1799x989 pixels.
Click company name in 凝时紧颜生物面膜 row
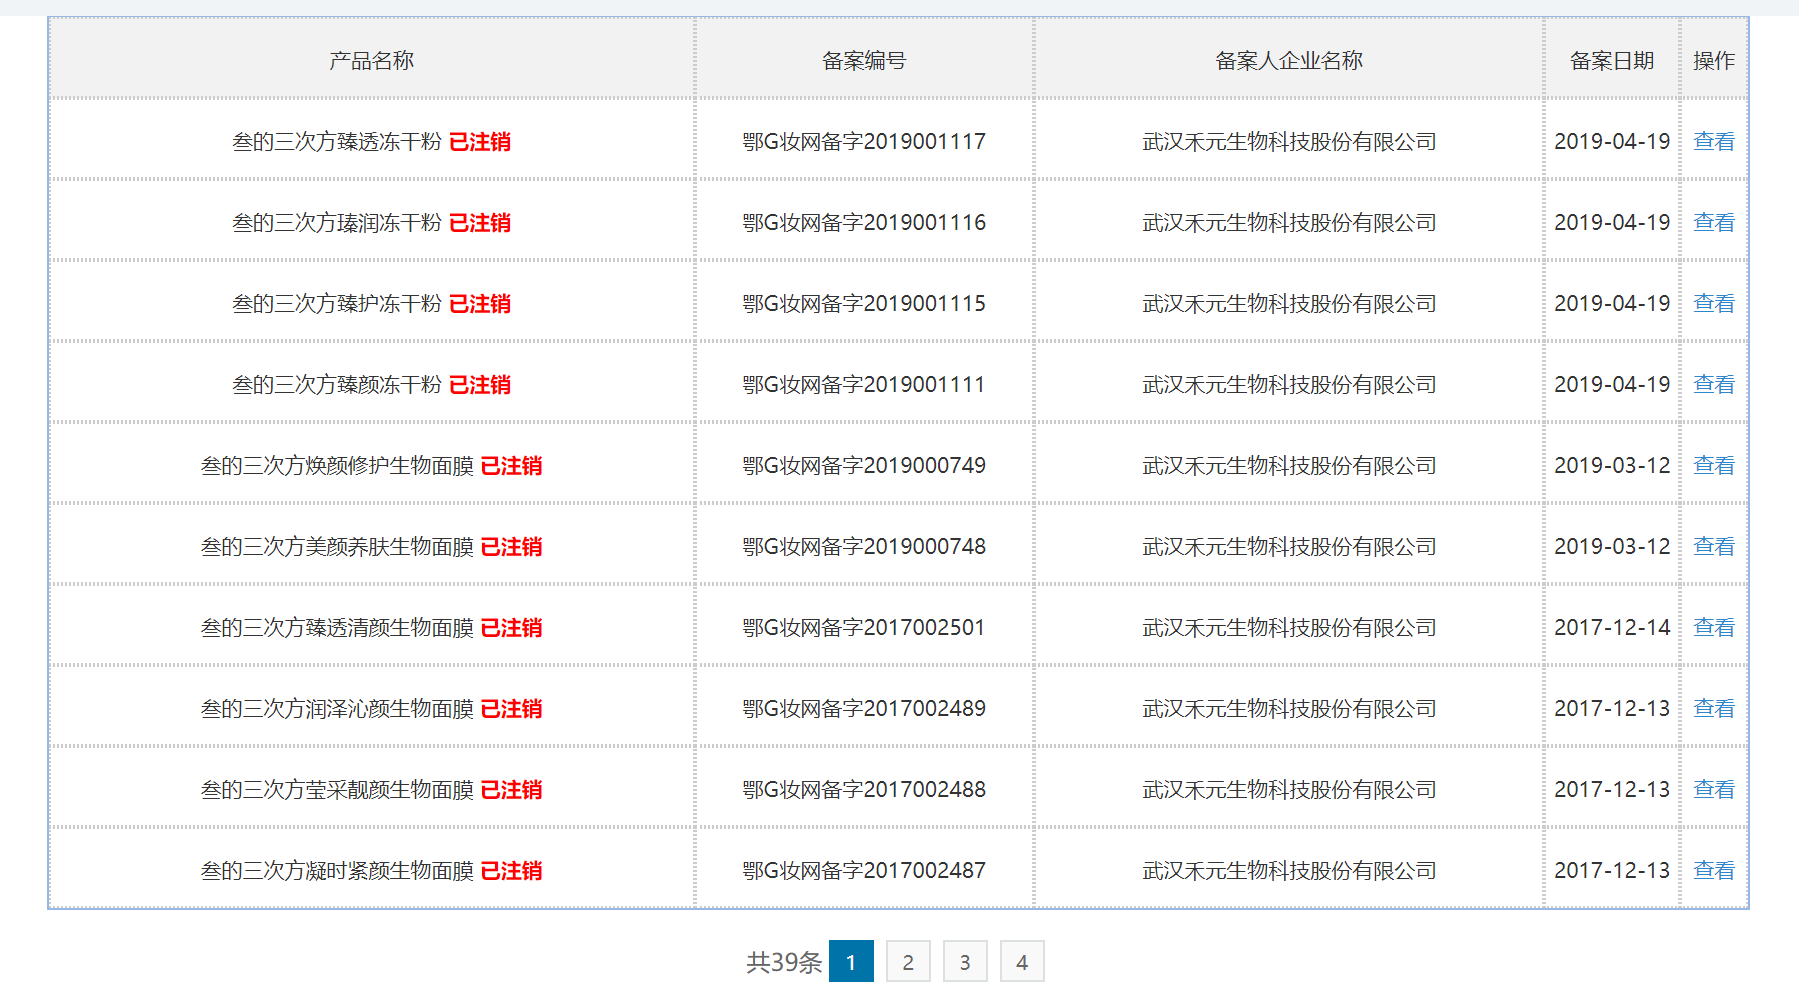1289,870
